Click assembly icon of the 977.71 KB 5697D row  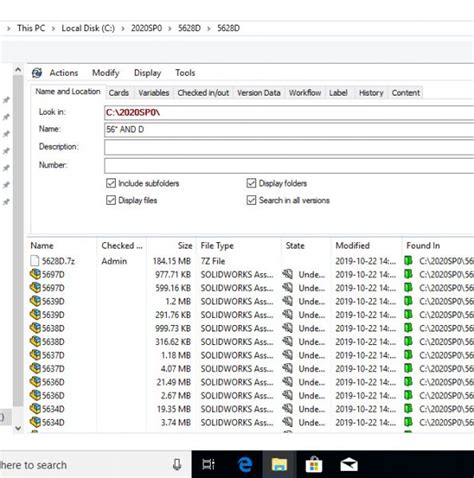click(35, 274)
